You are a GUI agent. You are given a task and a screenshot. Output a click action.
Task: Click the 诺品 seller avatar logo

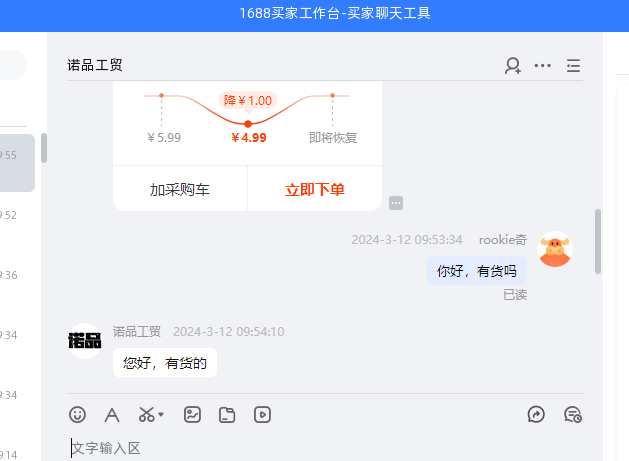click(85, 341)
